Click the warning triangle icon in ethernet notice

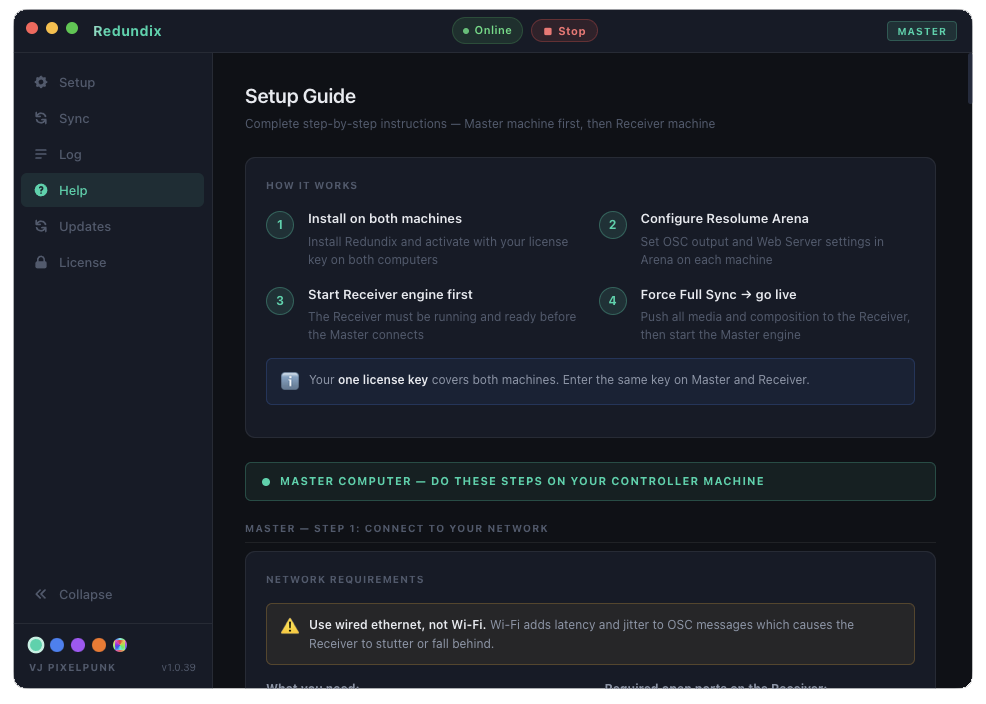pyautogui.click(x=290, y=625)
